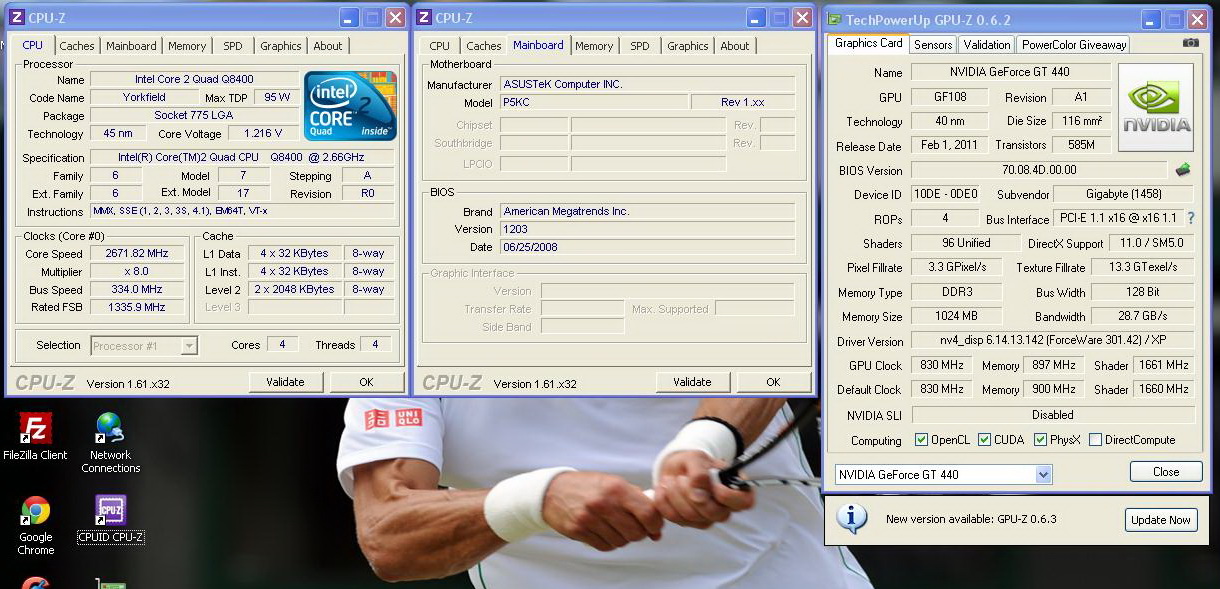Launch Google Chrome desktop shortcut

coord(35,526)
